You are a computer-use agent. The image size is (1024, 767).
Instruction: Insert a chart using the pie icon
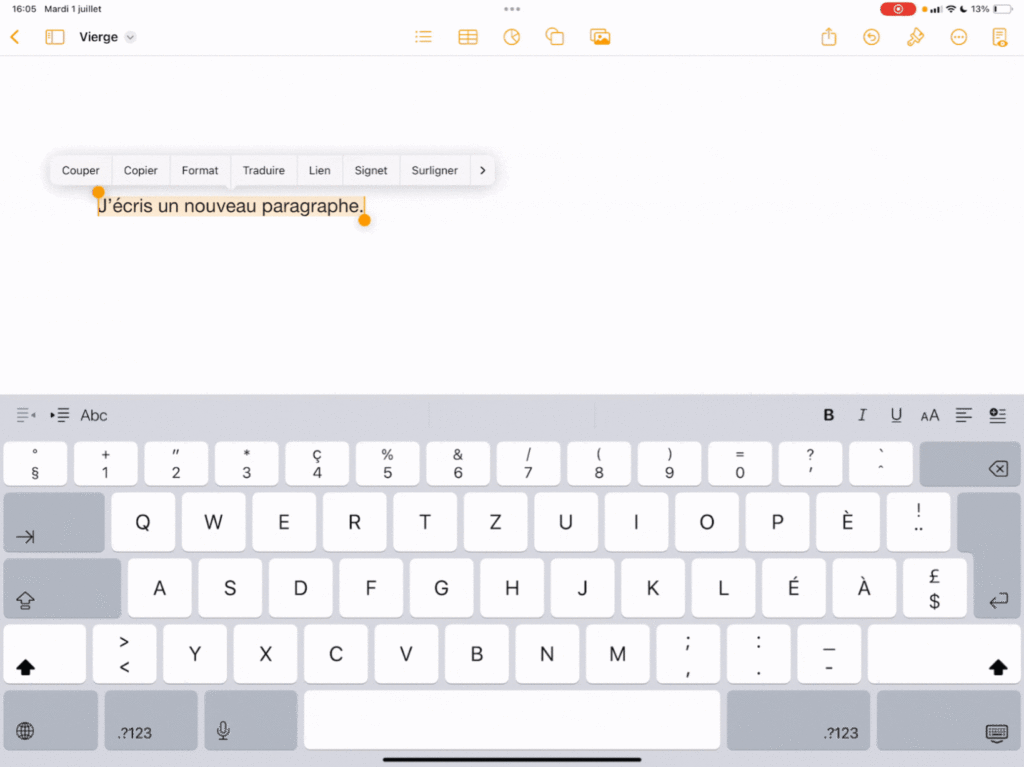point(511,37)
